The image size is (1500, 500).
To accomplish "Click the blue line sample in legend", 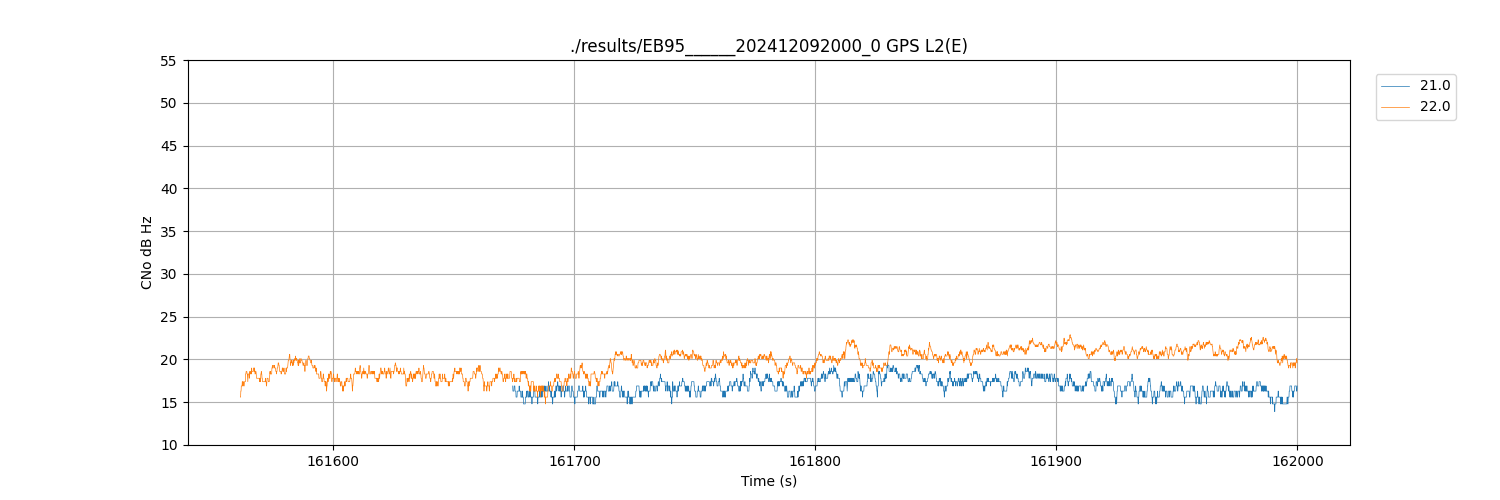I will 1395,86.
